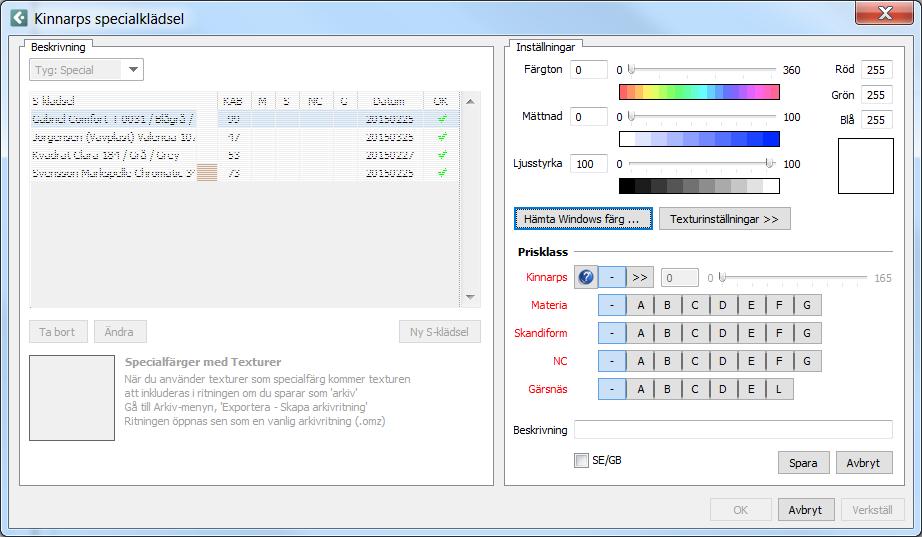
Task: Tick the SE/GB checkbox
Action: tap(581, 461)
